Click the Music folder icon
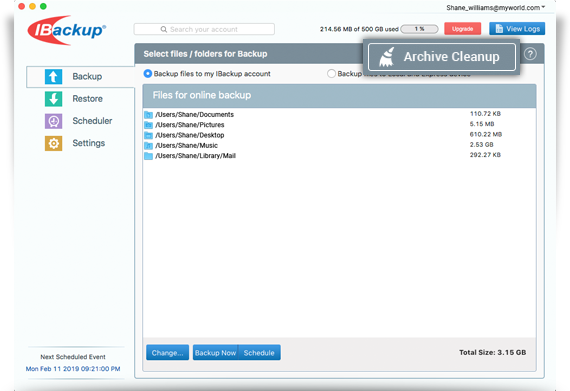Viewport: 570px width, 391px height. coord(148,146)
